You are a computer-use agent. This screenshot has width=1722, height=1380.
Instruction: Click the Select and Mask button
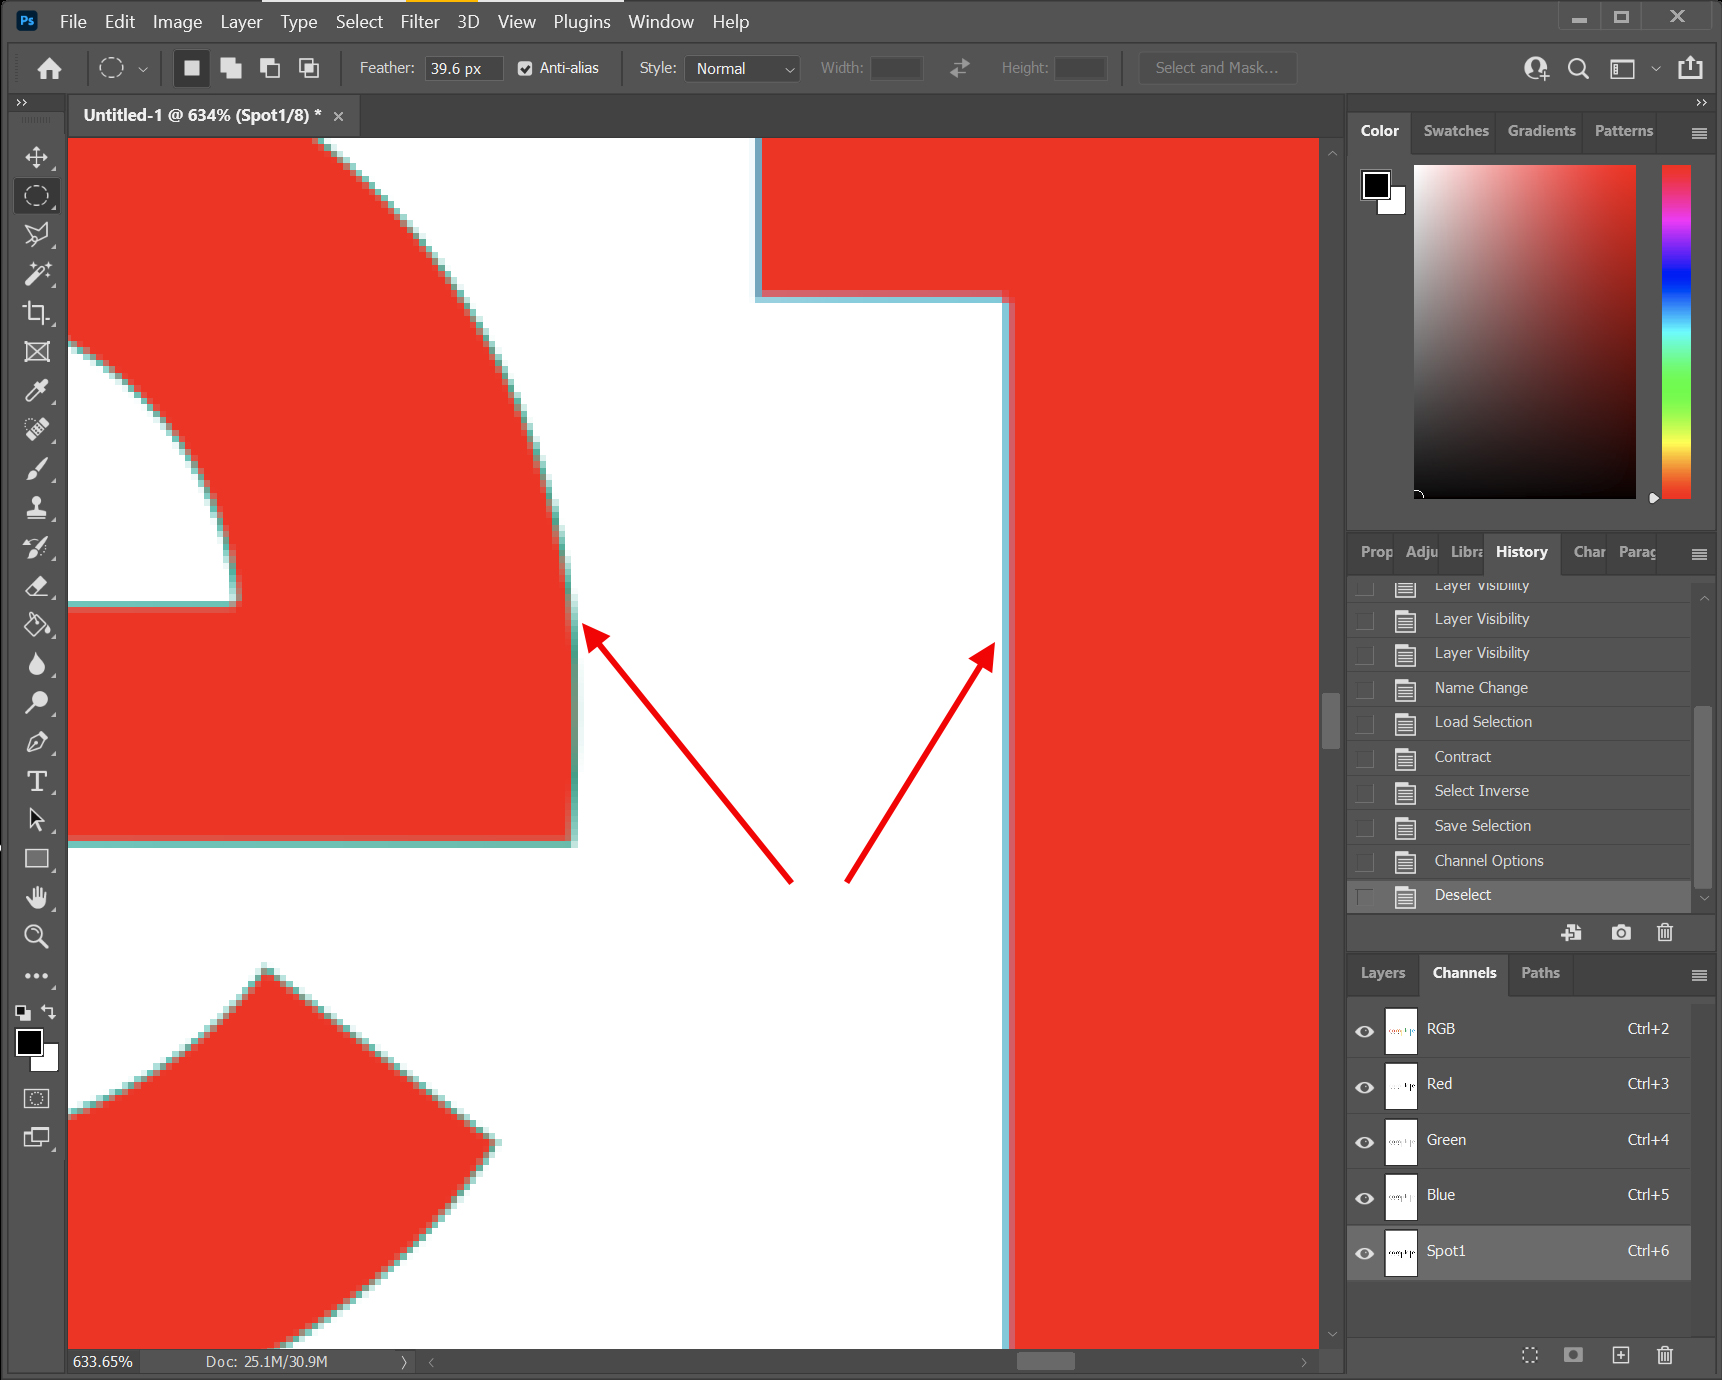(1218, 68)
